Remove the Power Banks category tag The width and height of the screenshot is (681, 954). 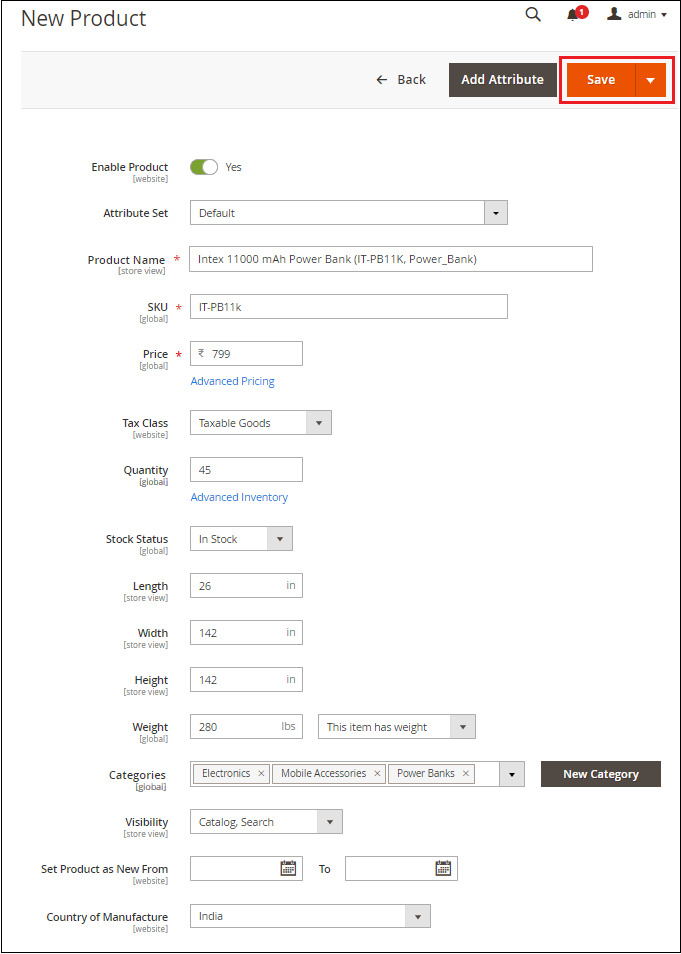click(466, 773)
